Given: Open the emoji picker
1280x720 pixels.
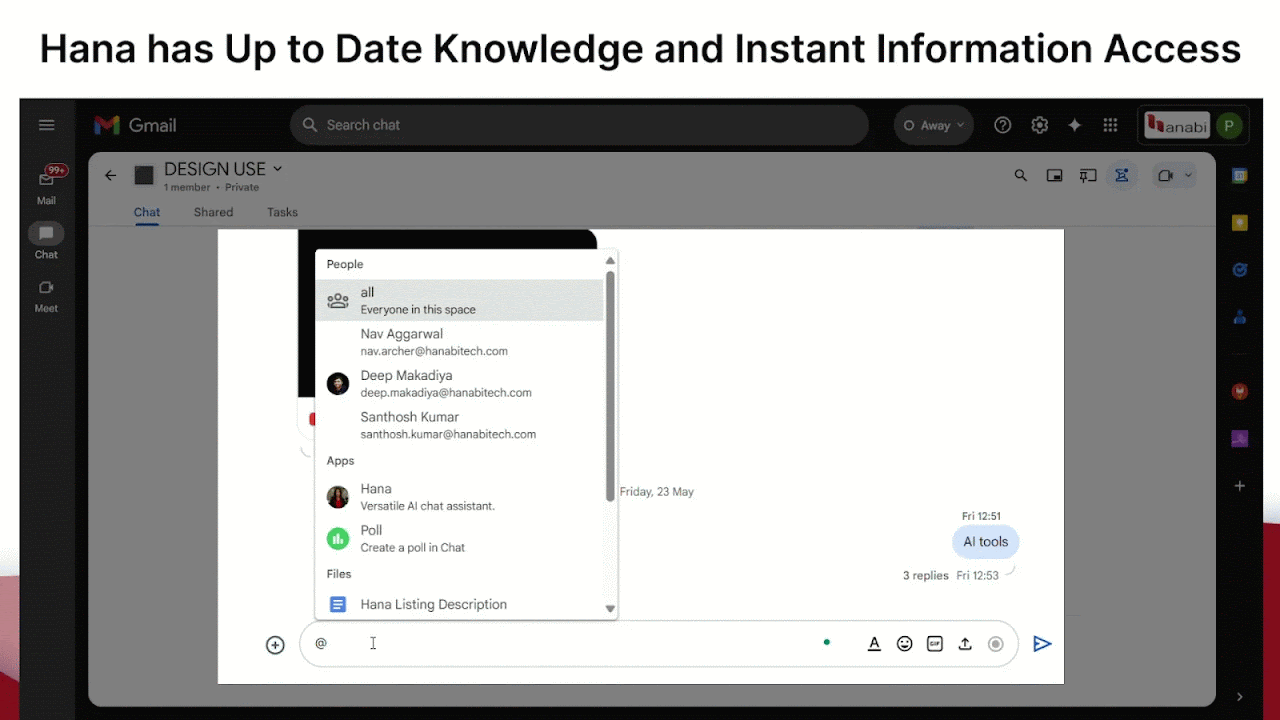Looking at the screenshot, I should (x=905, y=644).
